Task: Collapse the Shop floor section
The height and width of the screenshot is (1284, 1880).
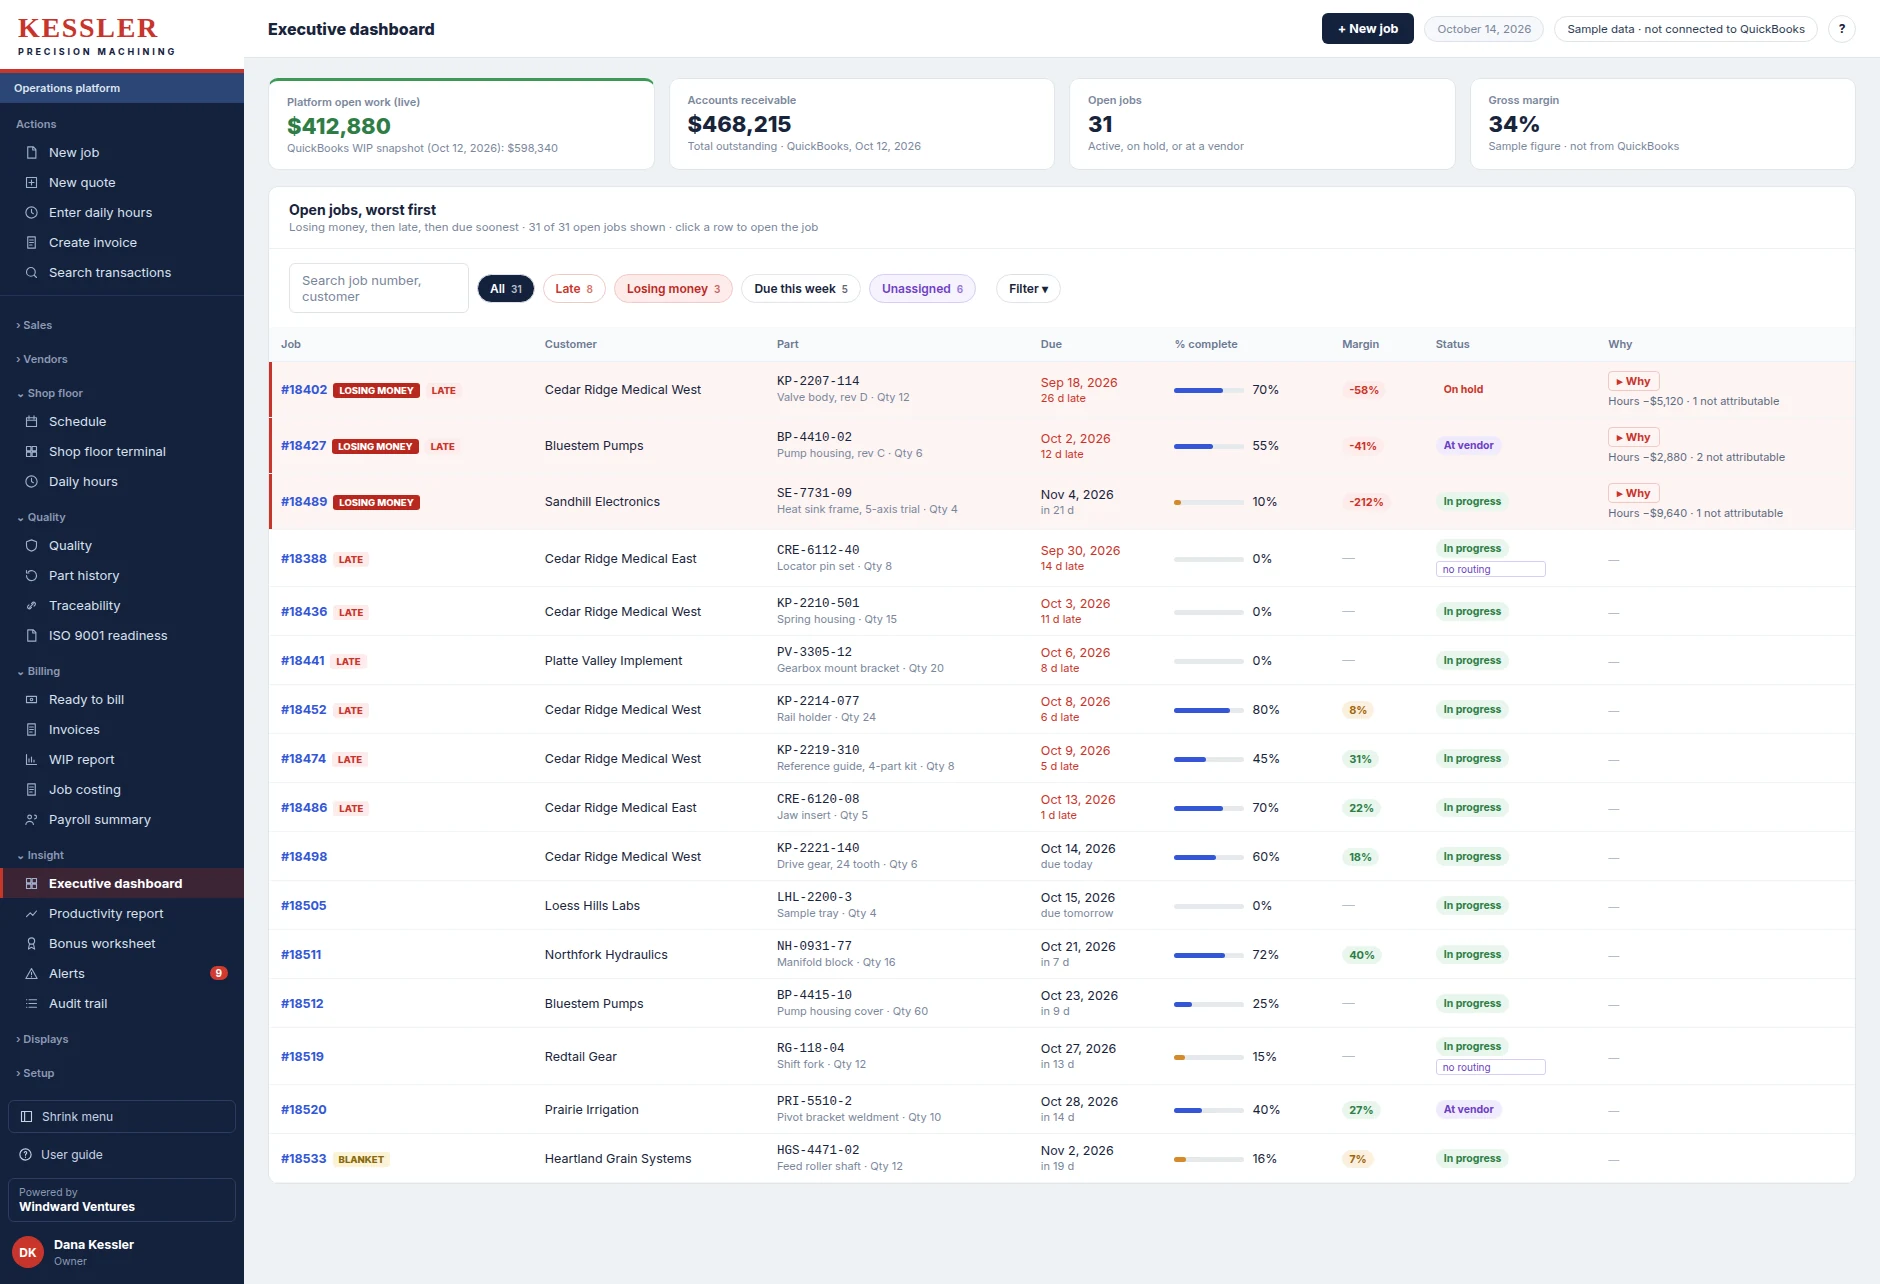Action: tap(50, 393)
